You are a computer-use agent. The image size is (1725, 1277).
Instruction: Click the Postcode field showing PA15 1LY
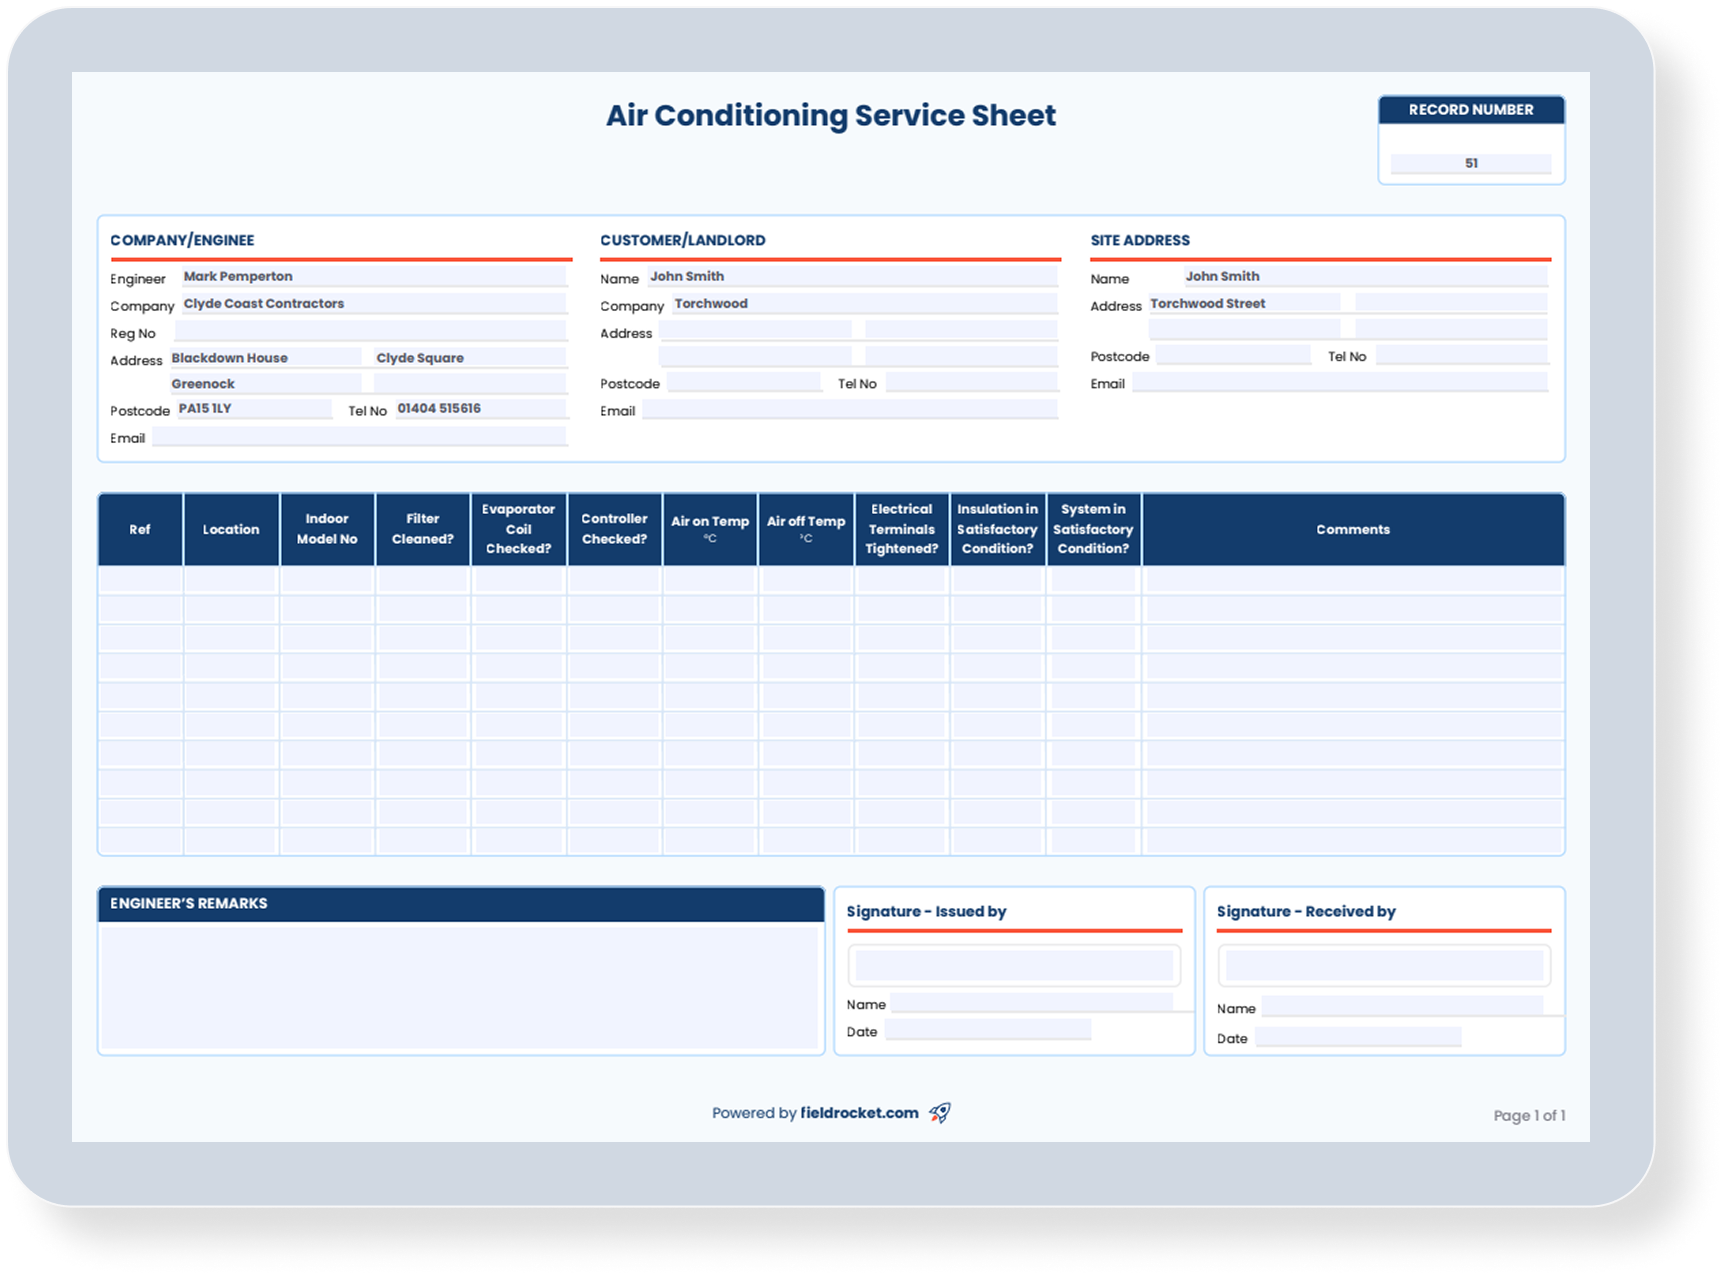(253, 408)
